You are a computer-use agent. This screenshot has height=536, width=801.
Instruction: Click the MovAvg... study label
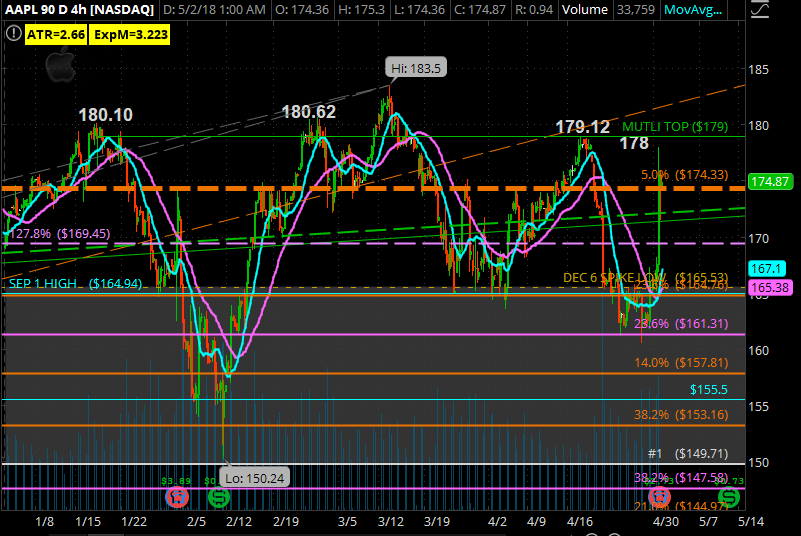click(693, 10)
